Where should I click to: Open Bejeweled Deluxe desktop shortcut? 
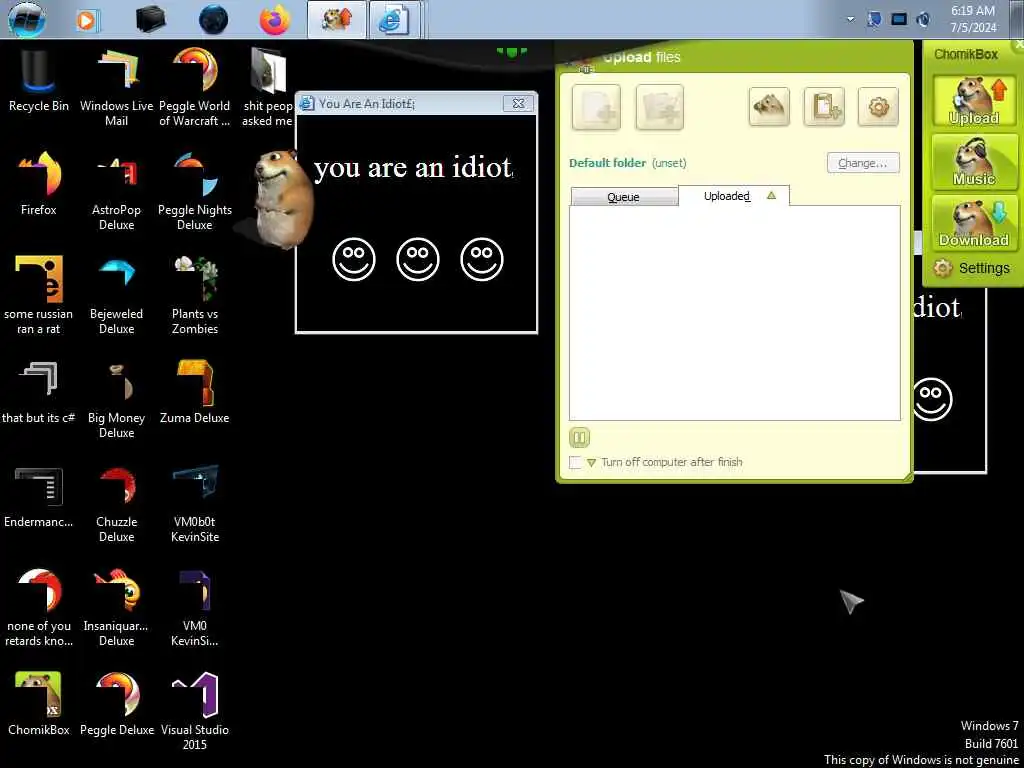pyautogui.click(x=116, y=295)
